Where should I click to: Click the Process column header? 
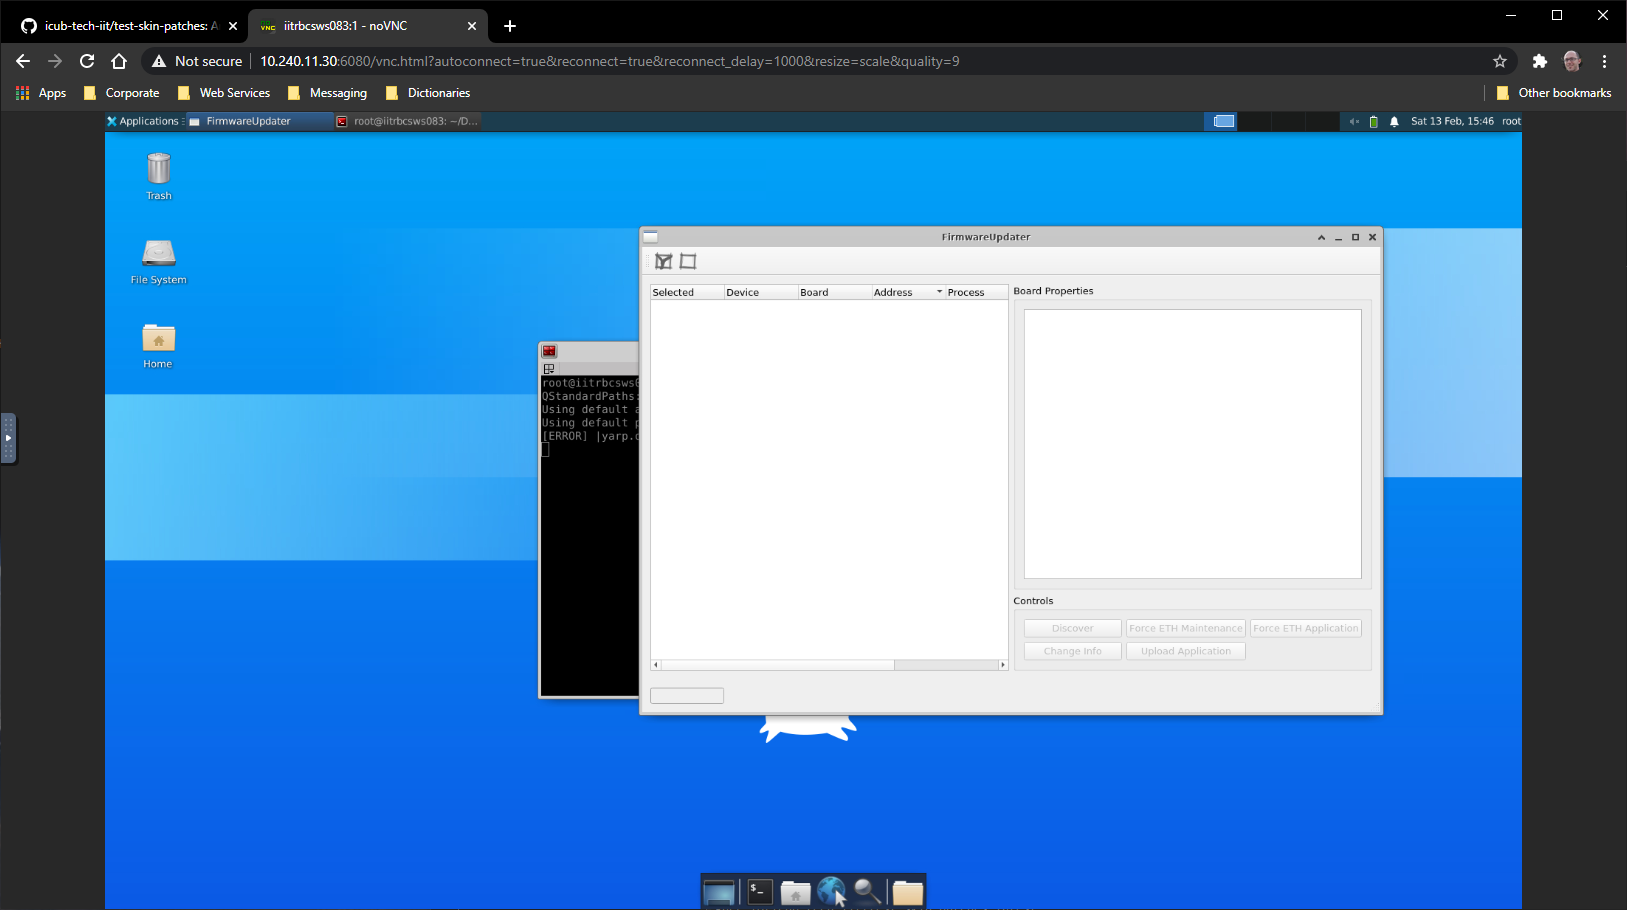click(976, 292)
